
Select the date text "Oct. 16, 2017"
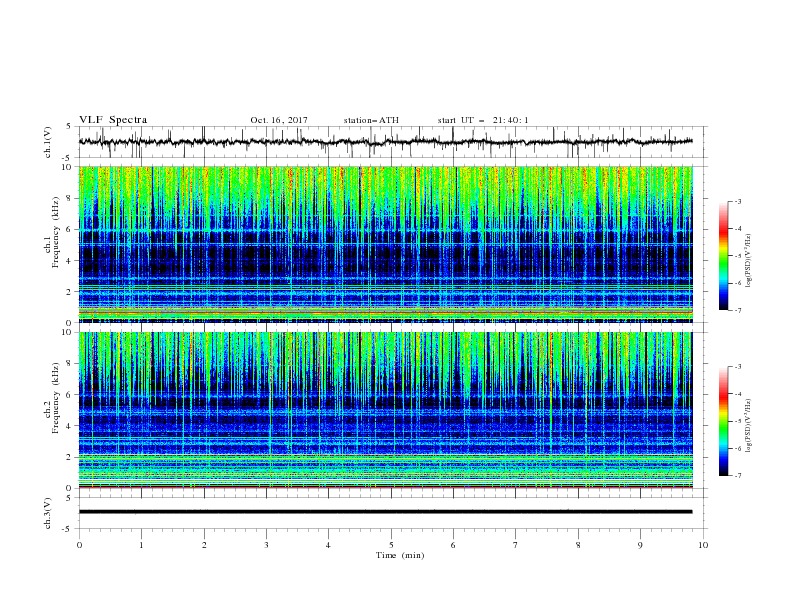tap(279, 120)
